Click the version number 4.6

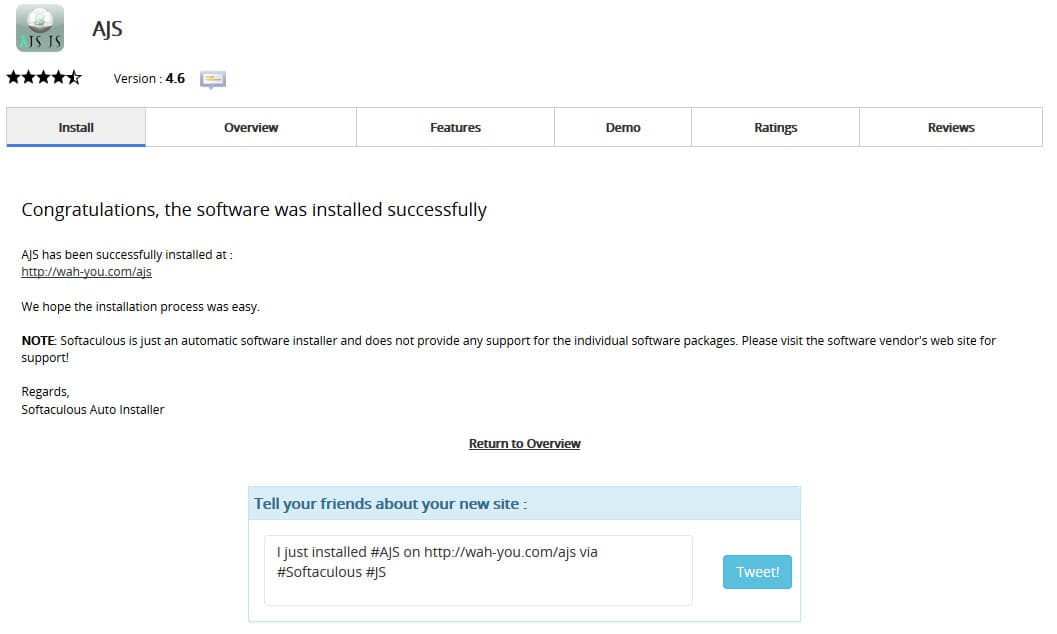(175, 79)
